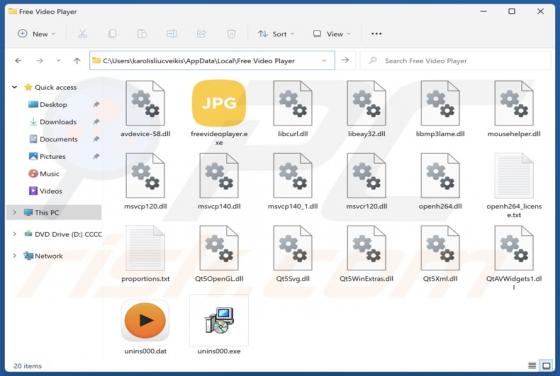Select the avdevice-58.dll file

(x=145, y=109)
